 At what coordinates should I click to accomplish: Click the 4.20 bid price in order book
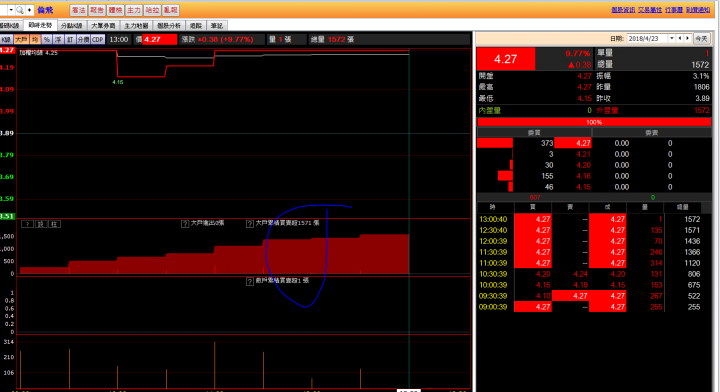tap(583, 165)
